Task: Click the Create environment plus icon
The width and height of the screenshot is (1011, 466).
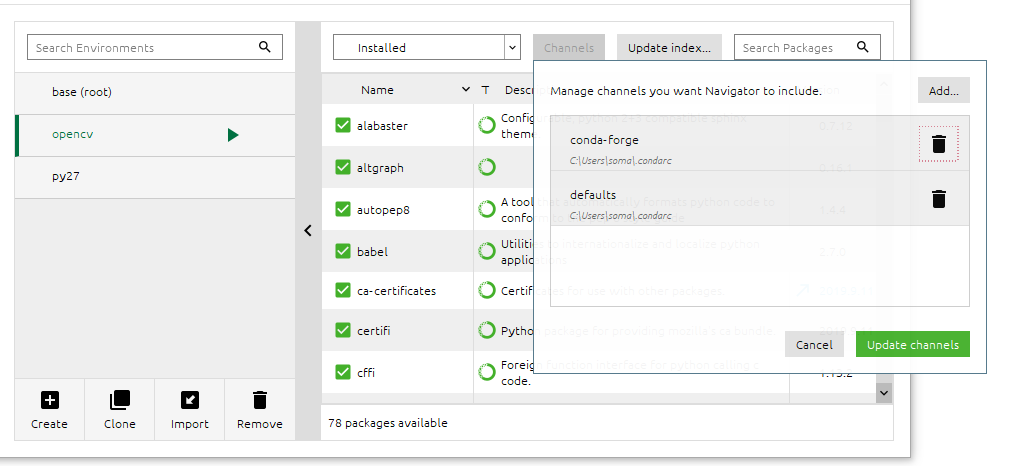Action: click(x=49, y=400)
